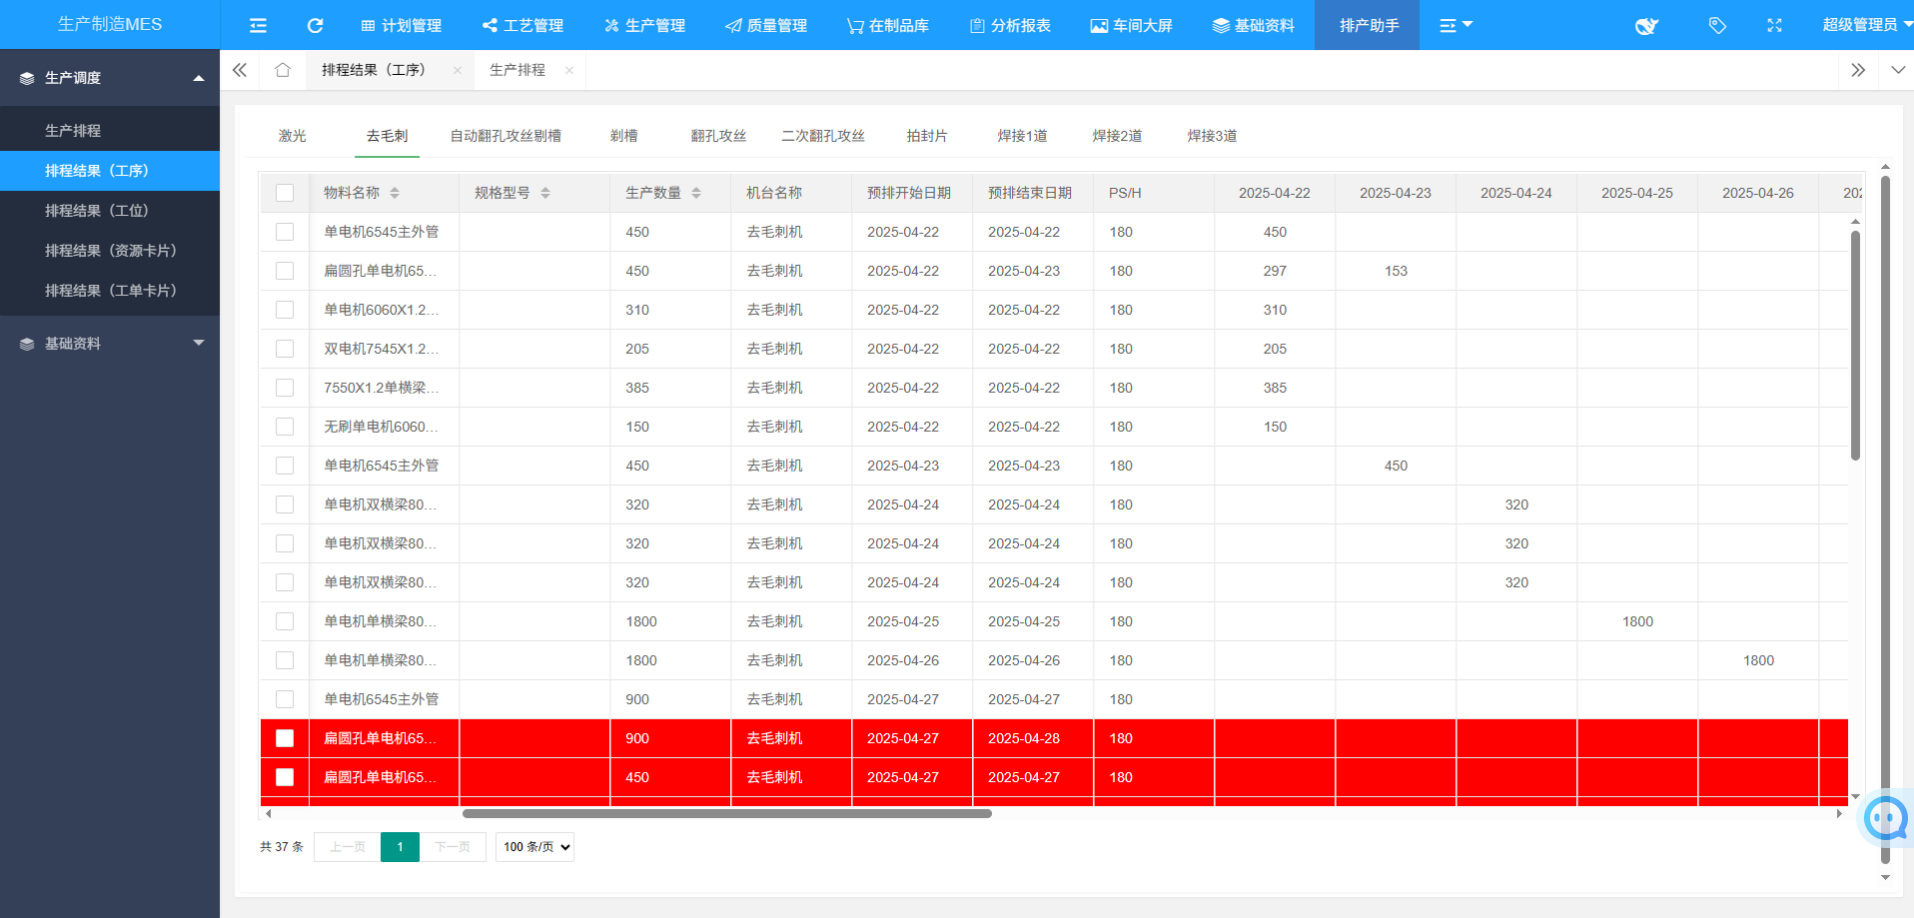The width and height of the screenshot is (1914, 918).
Task: Click the sidebar collapse hamburger icon
Action: 258,25
